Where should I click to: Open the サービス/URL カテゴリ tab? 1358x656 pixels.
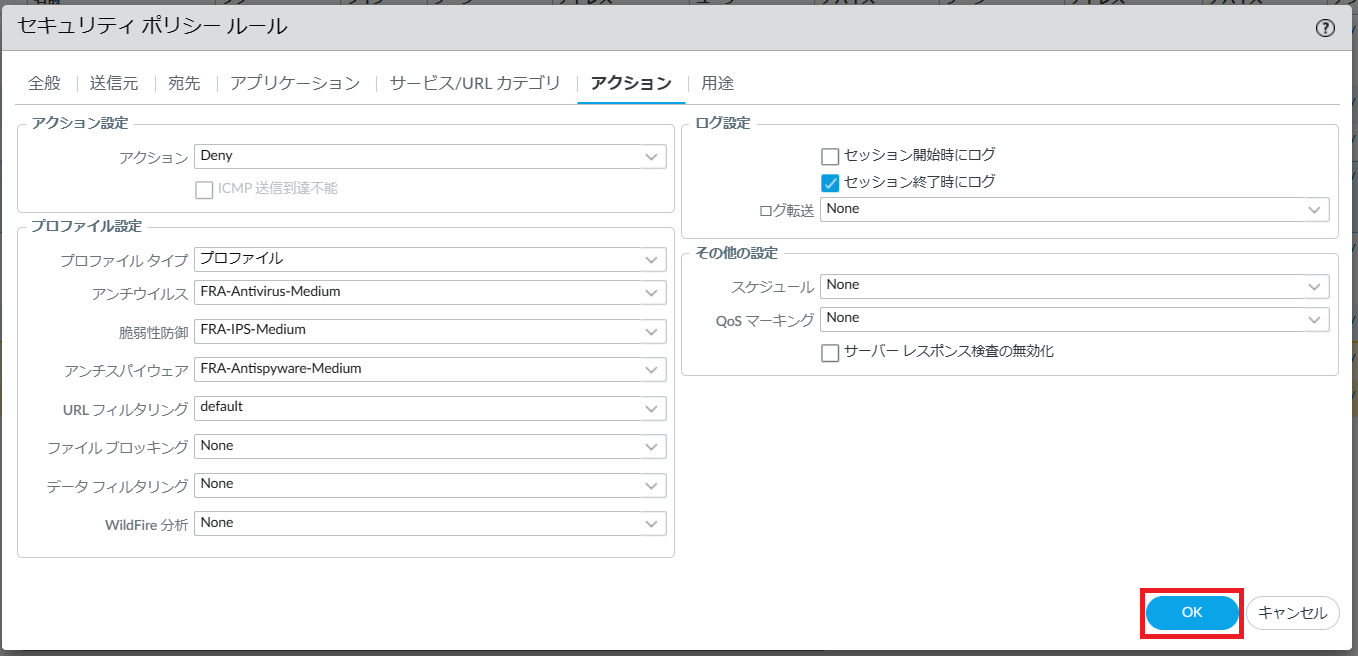click(x=475, y=83)
